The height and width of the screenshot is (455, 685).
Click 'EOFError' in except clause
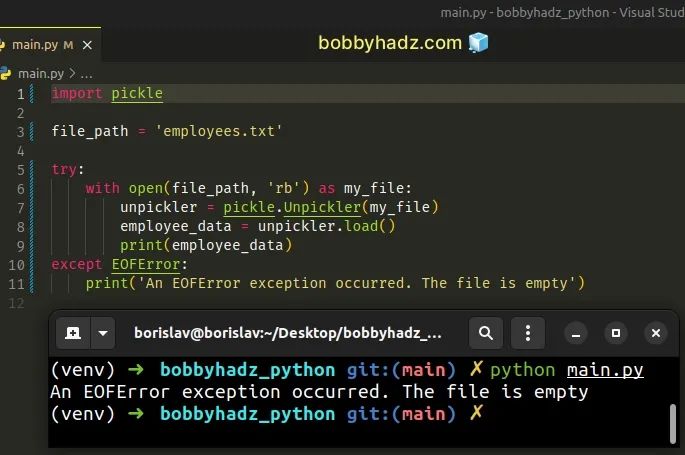tap(146, 264)
